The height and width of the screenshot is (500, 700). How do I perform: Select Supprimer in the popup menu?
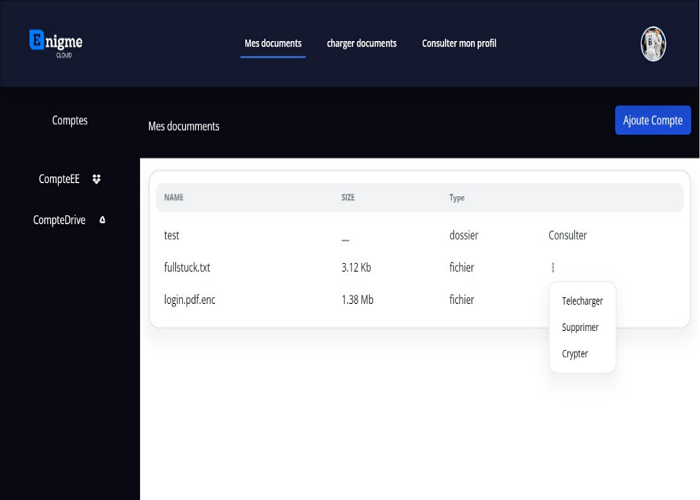(580, 327)
